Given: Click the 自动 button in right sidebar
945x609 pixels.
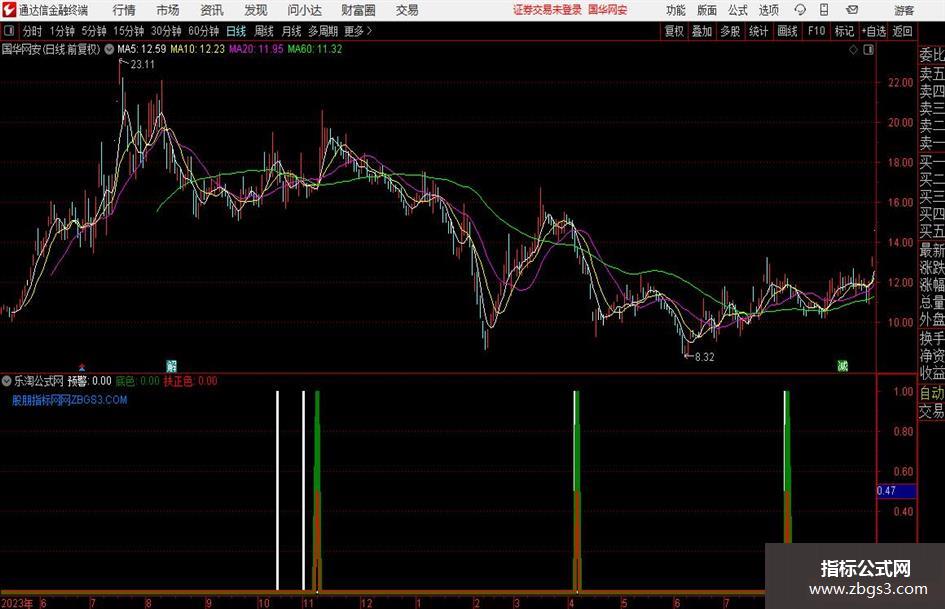Looking at the screenshot, I should pyautogui.click(x=932, y=394).
